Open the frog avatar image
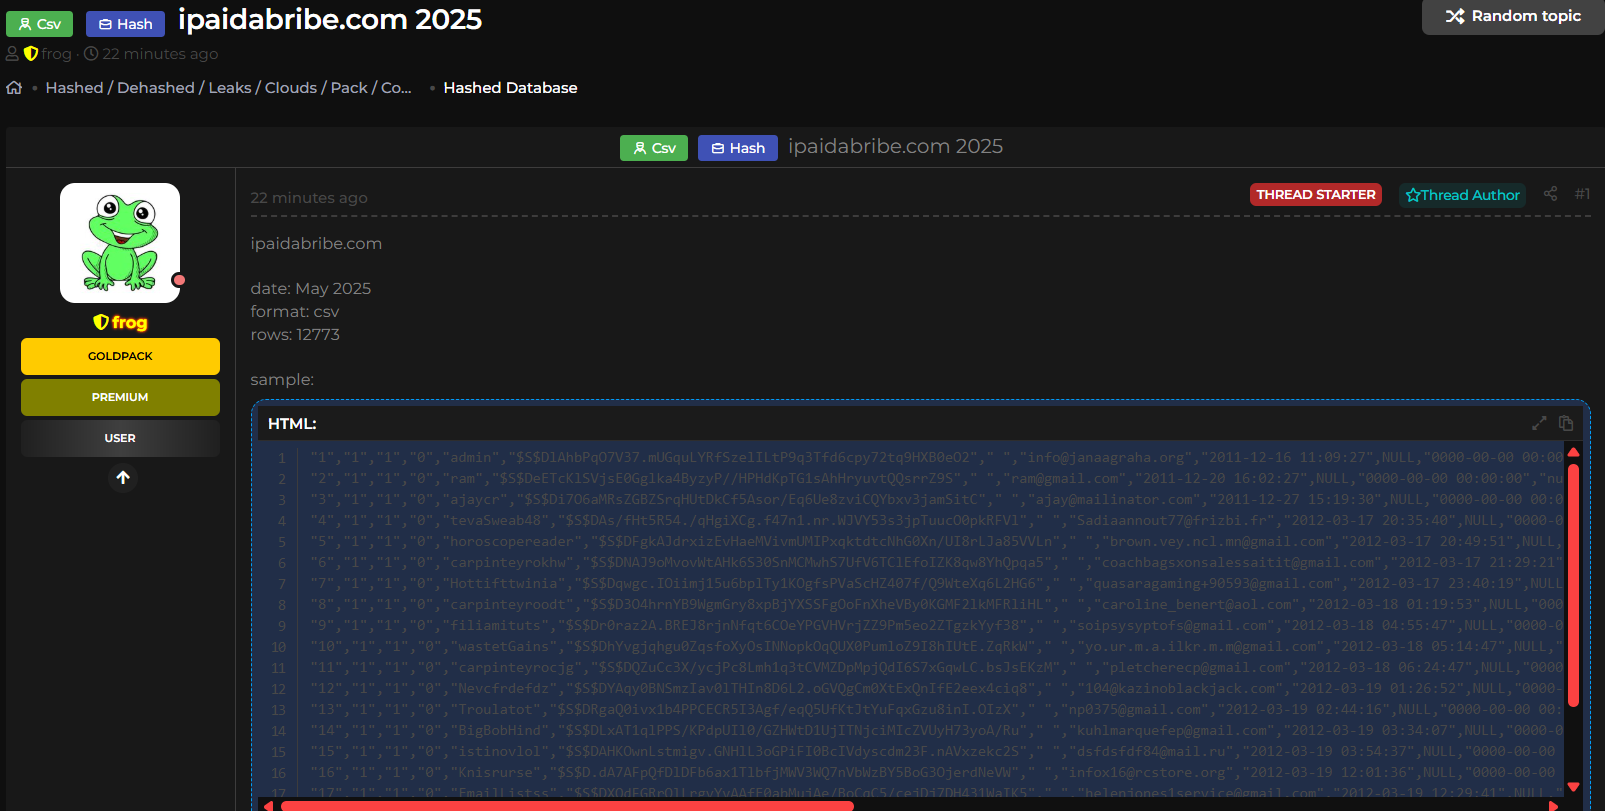Image resolution: width=1605 pixels, height=811 pixels. 120,243
